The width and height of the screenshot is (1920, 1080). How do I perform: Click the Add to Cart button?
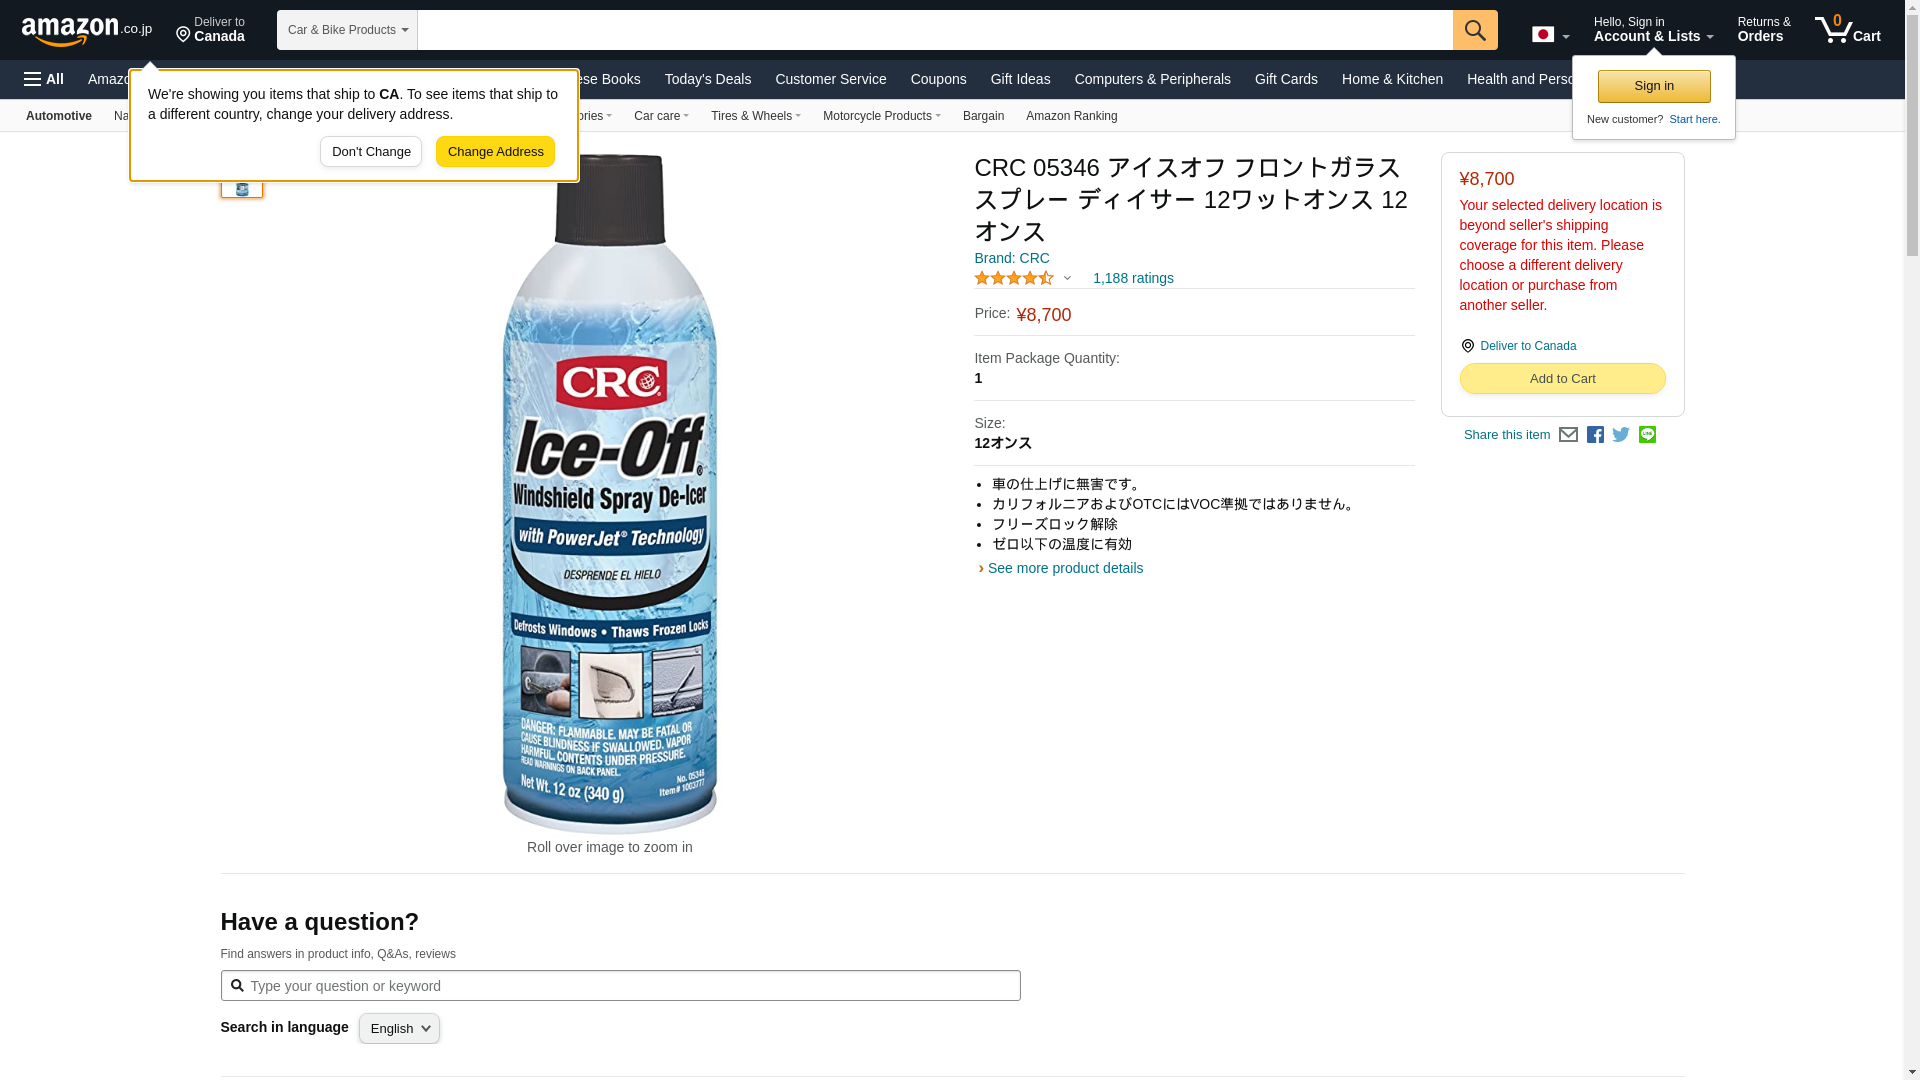click(x=1562, y=378)
